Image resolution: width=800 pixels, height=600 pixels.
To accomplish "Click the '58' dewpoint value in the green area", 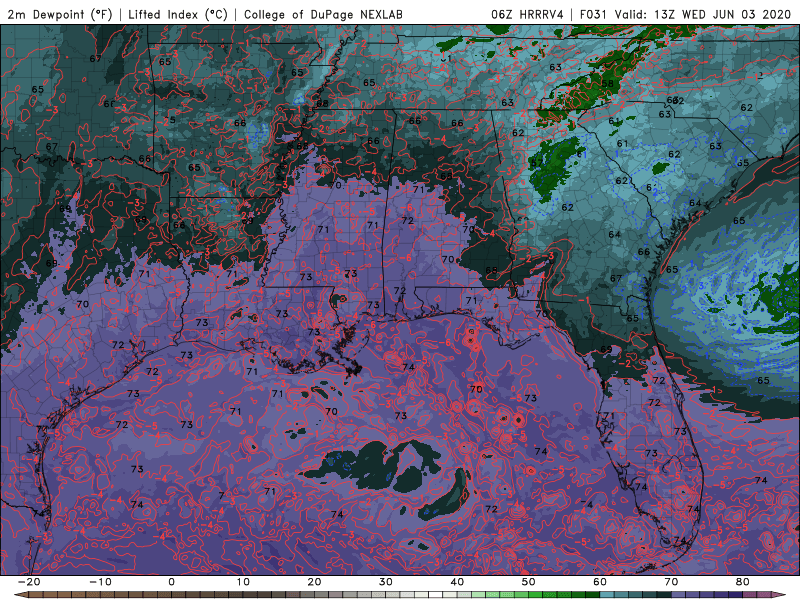I will [607, 84].
